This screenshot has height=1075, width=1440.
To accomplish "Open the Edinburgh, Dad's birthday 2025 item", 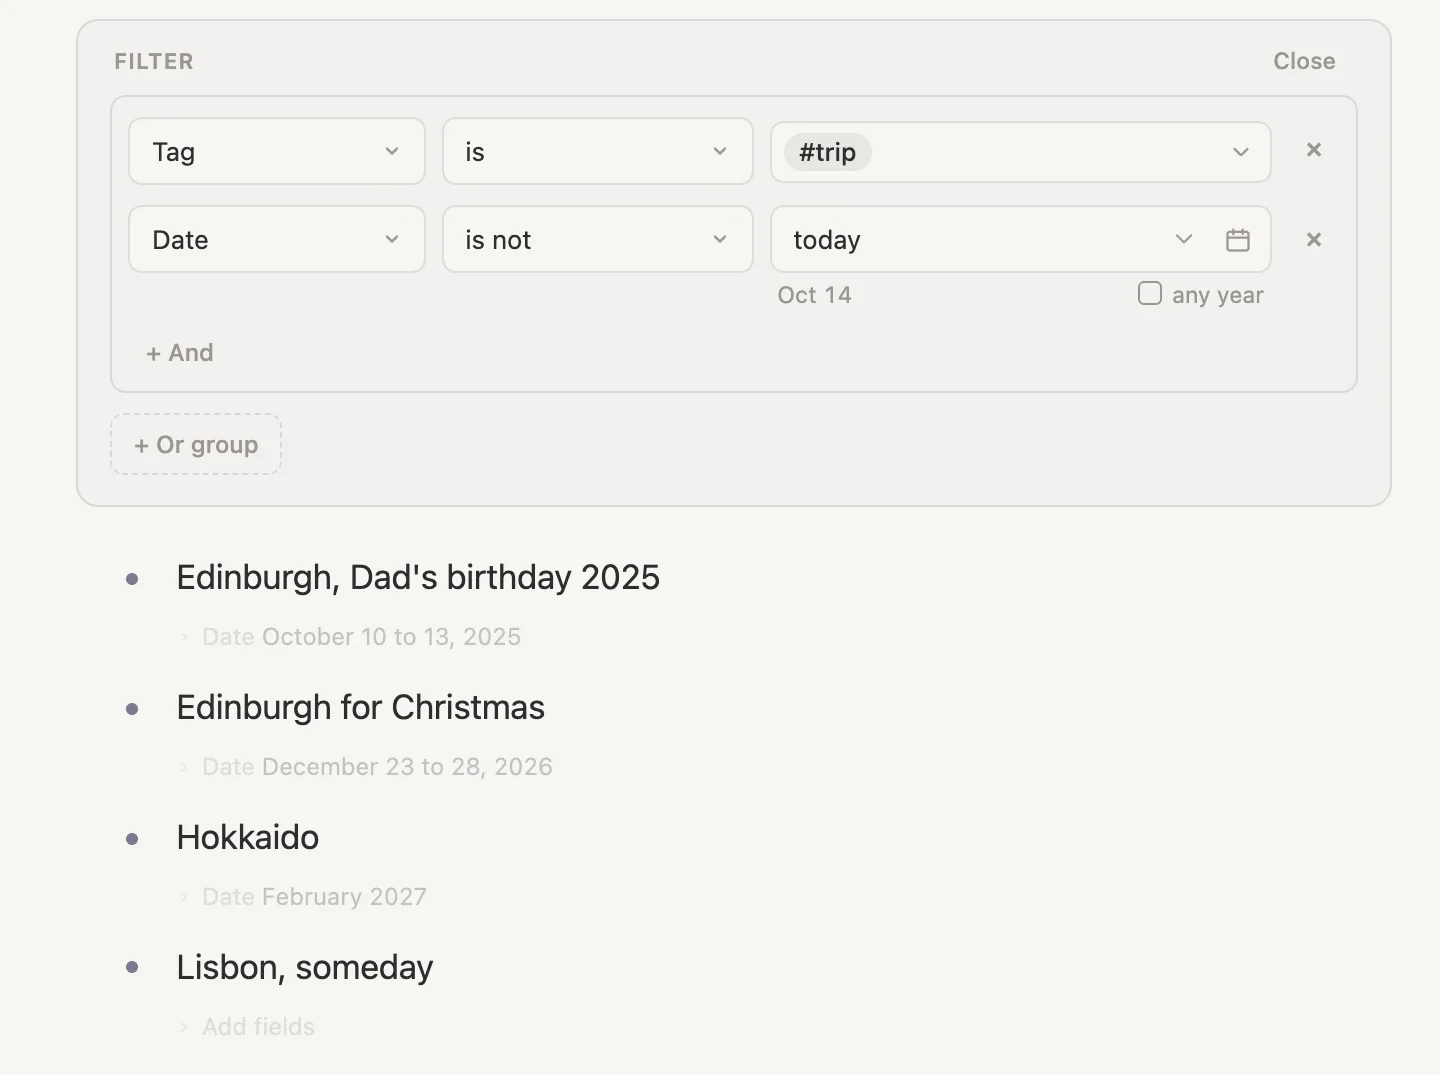I will (x=418, y=578).
